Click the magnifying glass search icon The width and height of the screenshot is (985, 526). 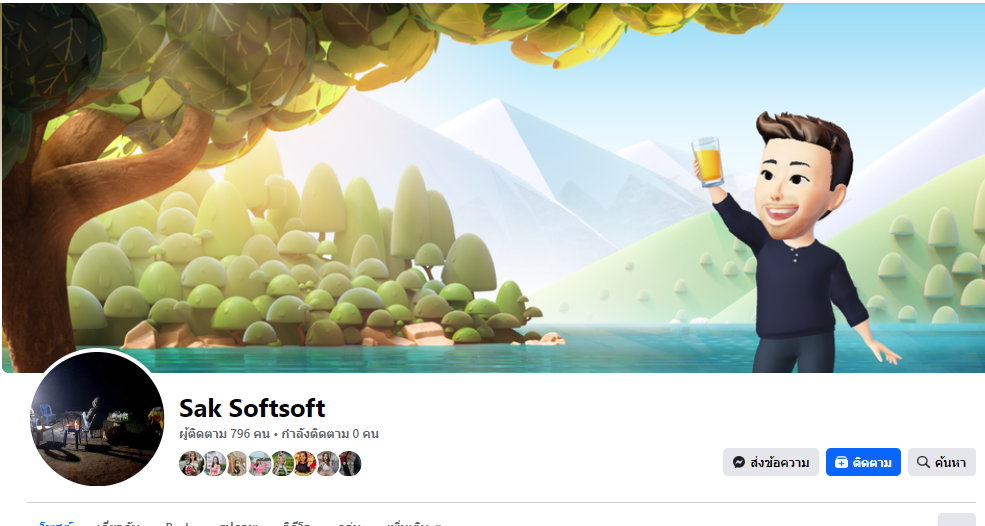coord(923,462)
